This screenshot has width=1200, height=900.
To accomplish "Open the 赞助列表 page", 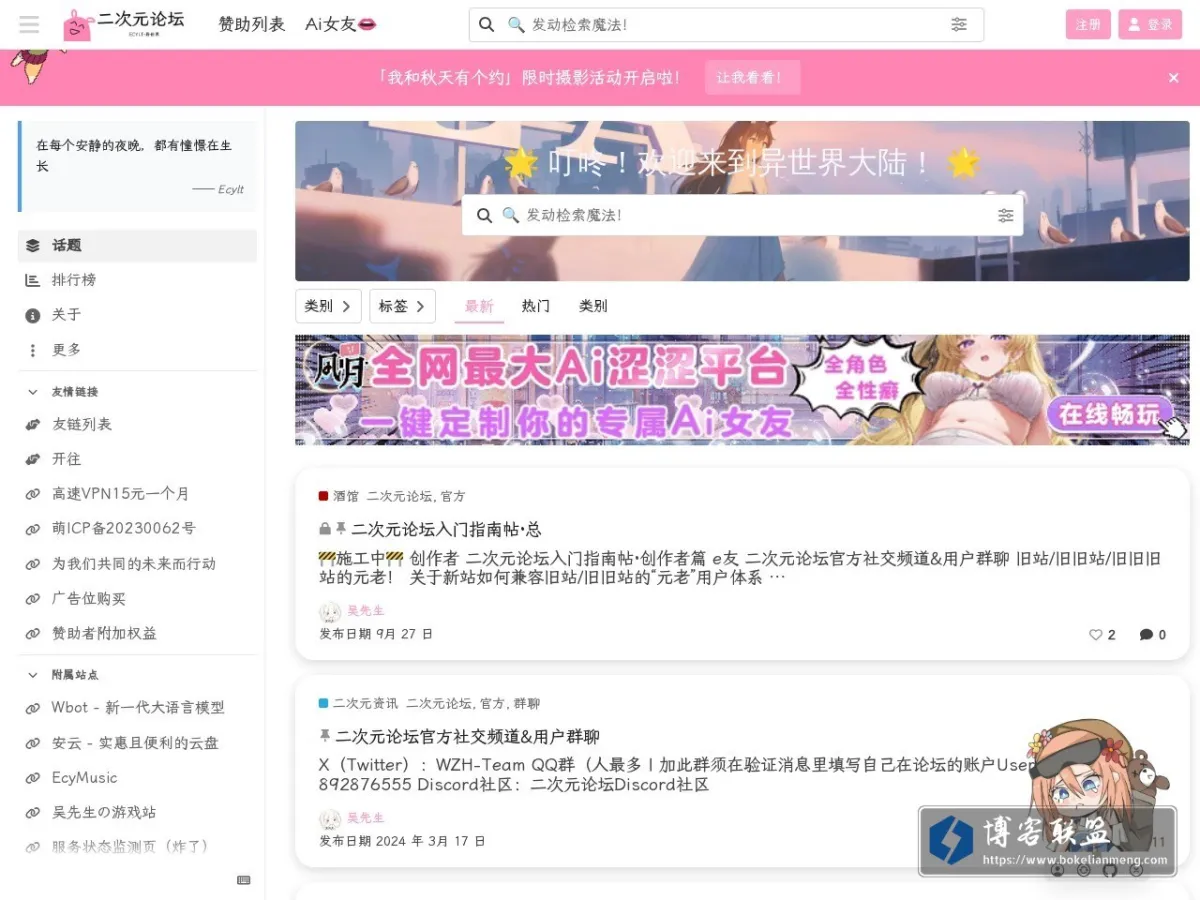I will (252, 24).
